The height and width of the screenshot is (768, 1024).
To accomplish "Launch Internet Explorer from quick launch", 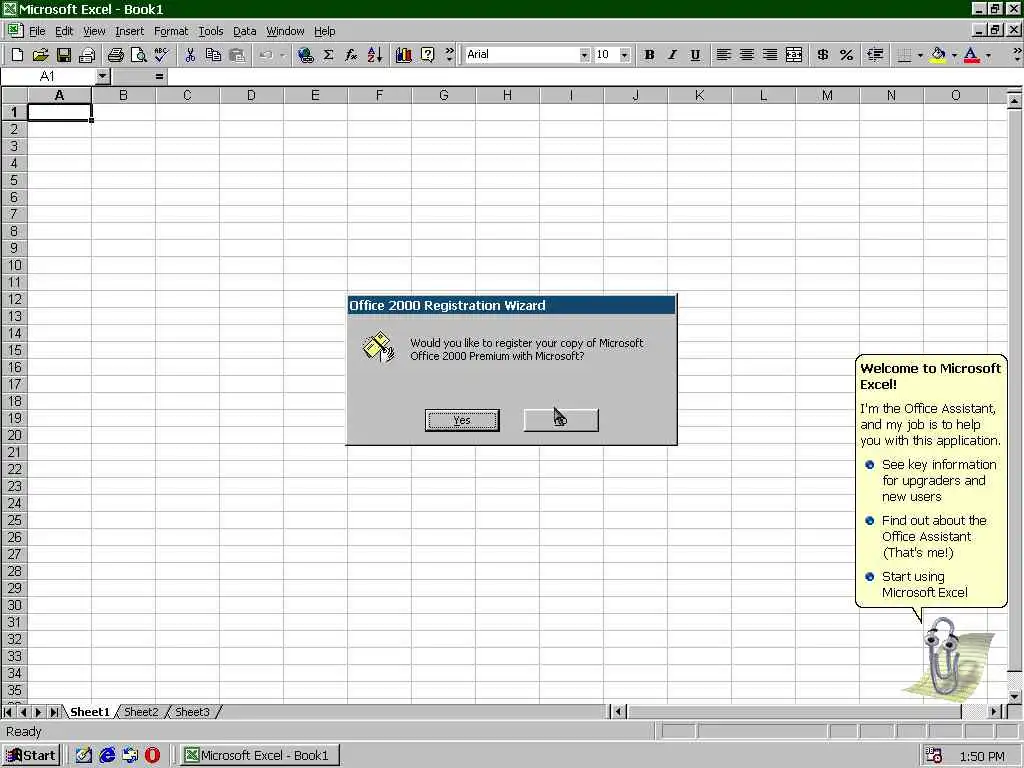I will (107, 756).
